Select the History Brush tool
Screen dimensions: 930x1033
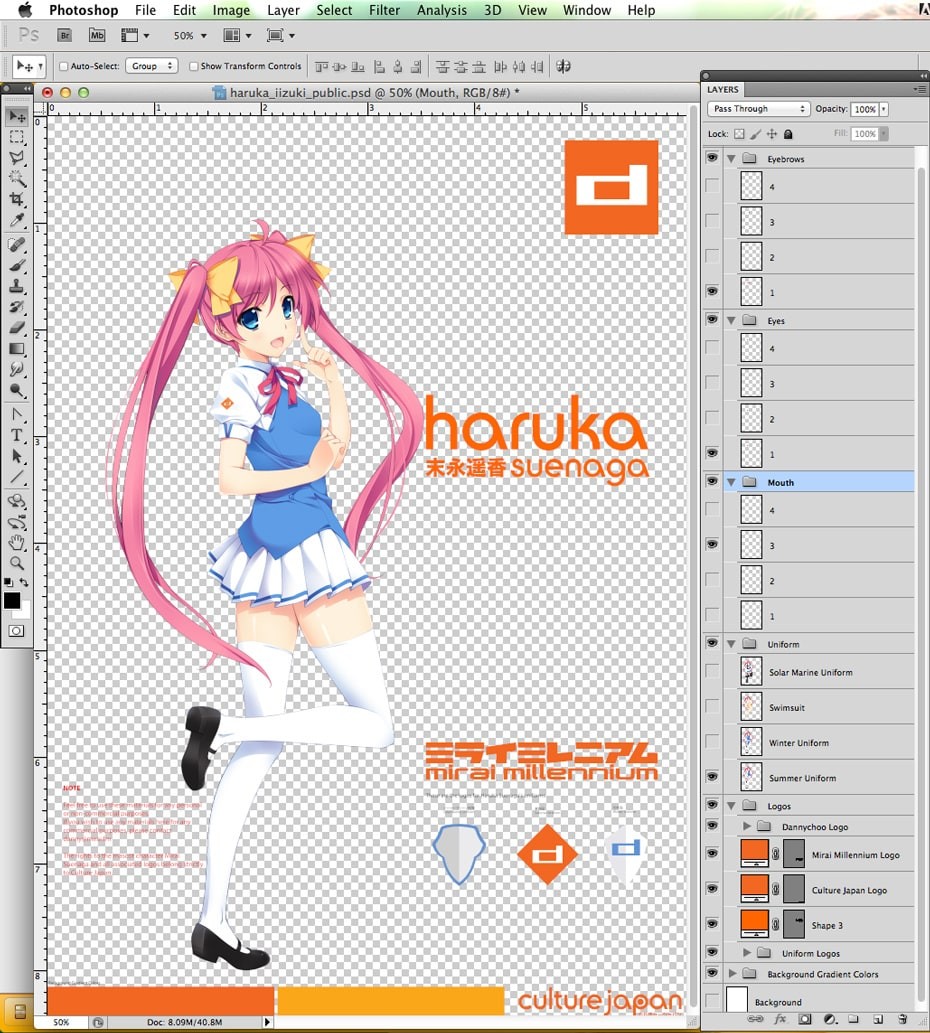click(17, 307)
